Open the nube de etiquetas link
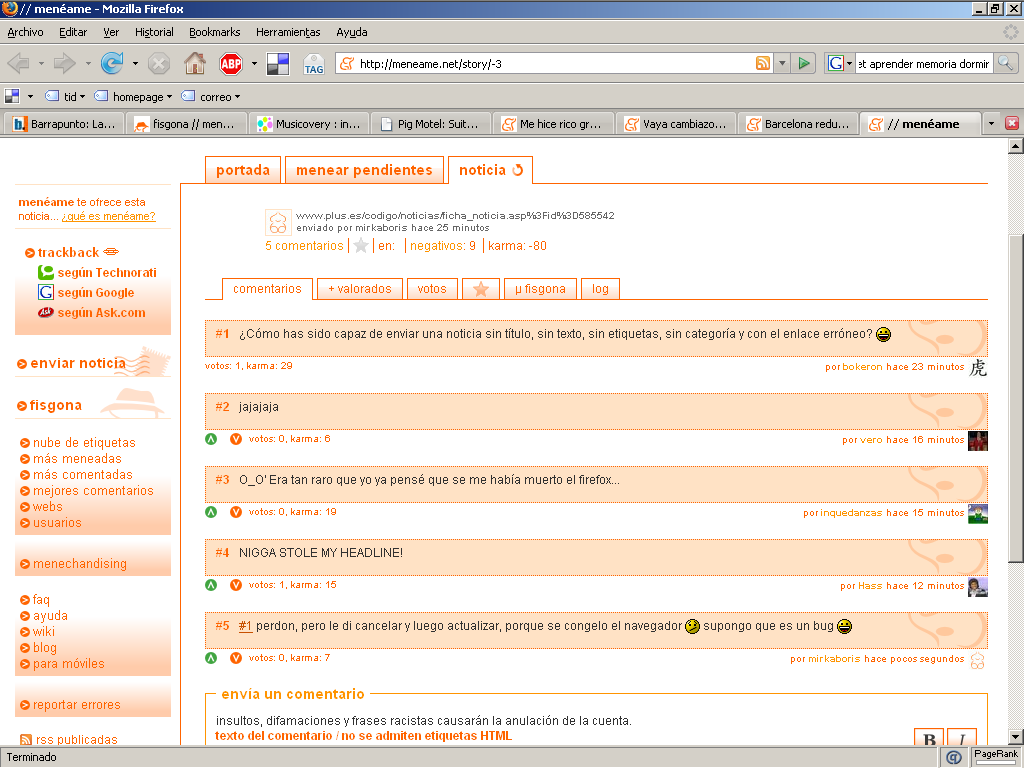 pyautogui.click(x=84, y=443)
